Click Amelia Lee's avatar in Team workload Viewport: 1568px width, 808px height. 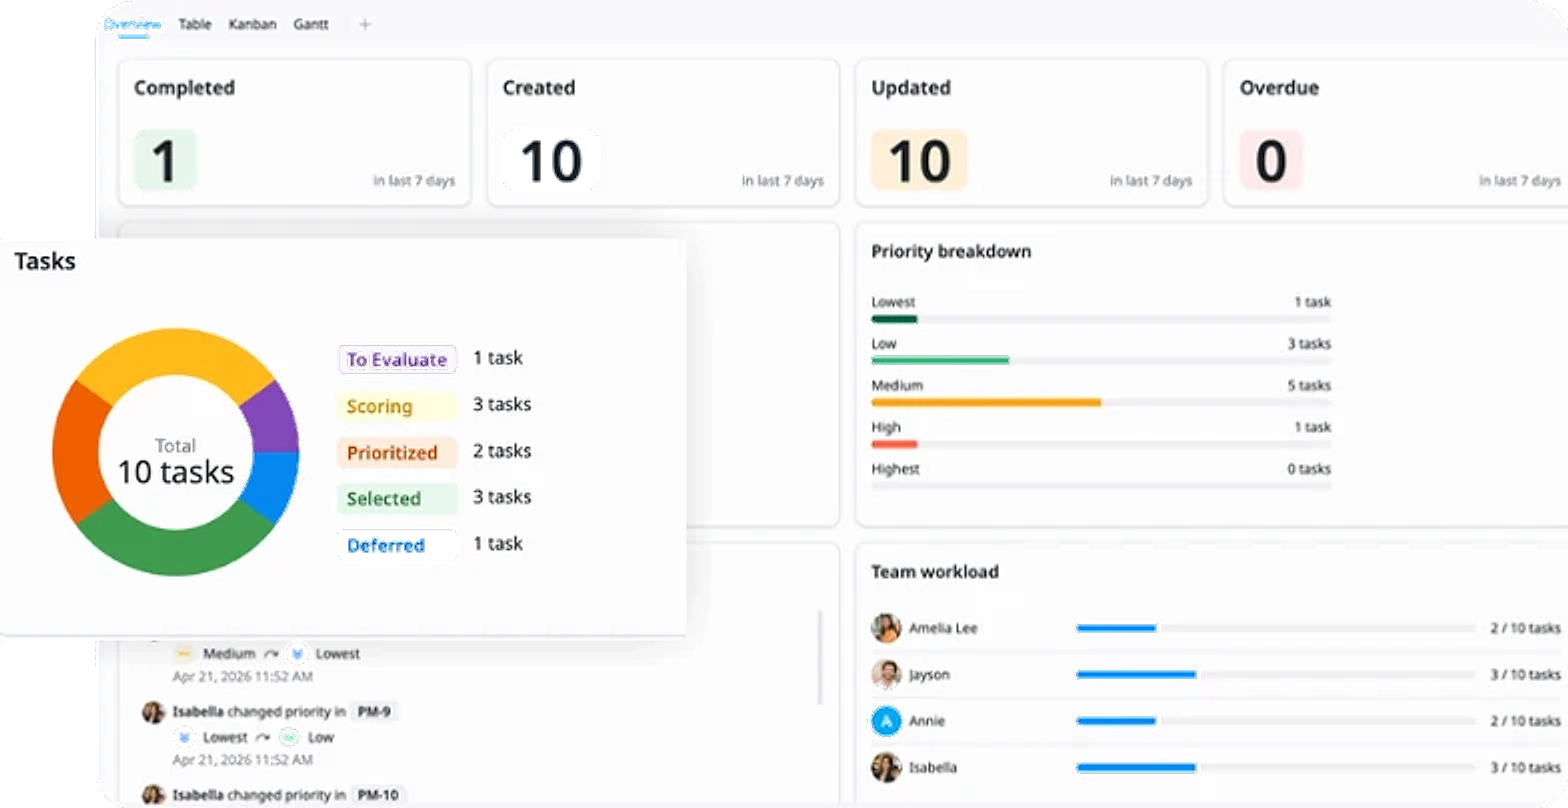(x=886, y=628)
